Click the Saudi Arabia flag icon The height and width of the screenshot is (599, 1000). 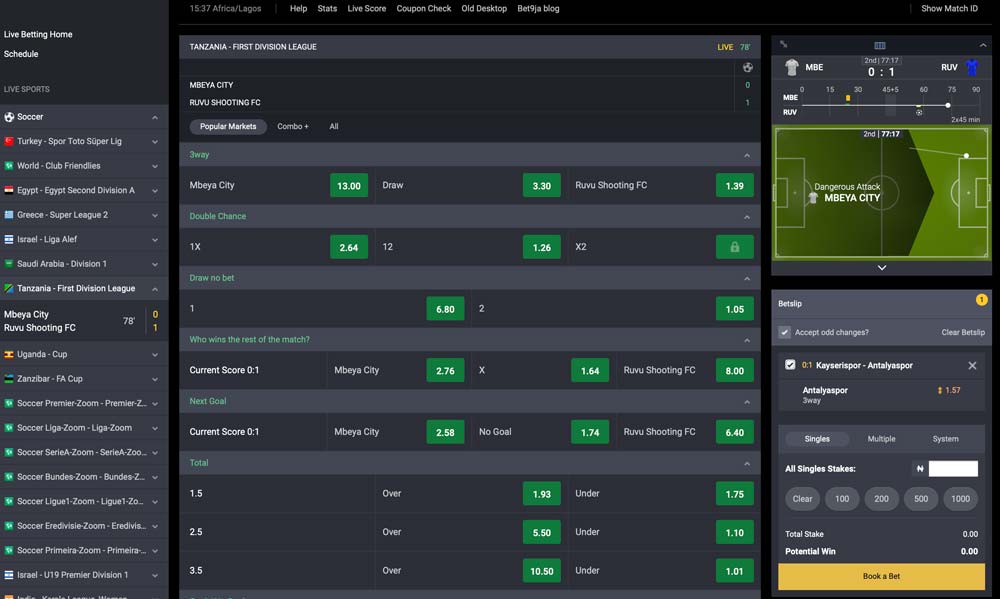click(9, 263)
